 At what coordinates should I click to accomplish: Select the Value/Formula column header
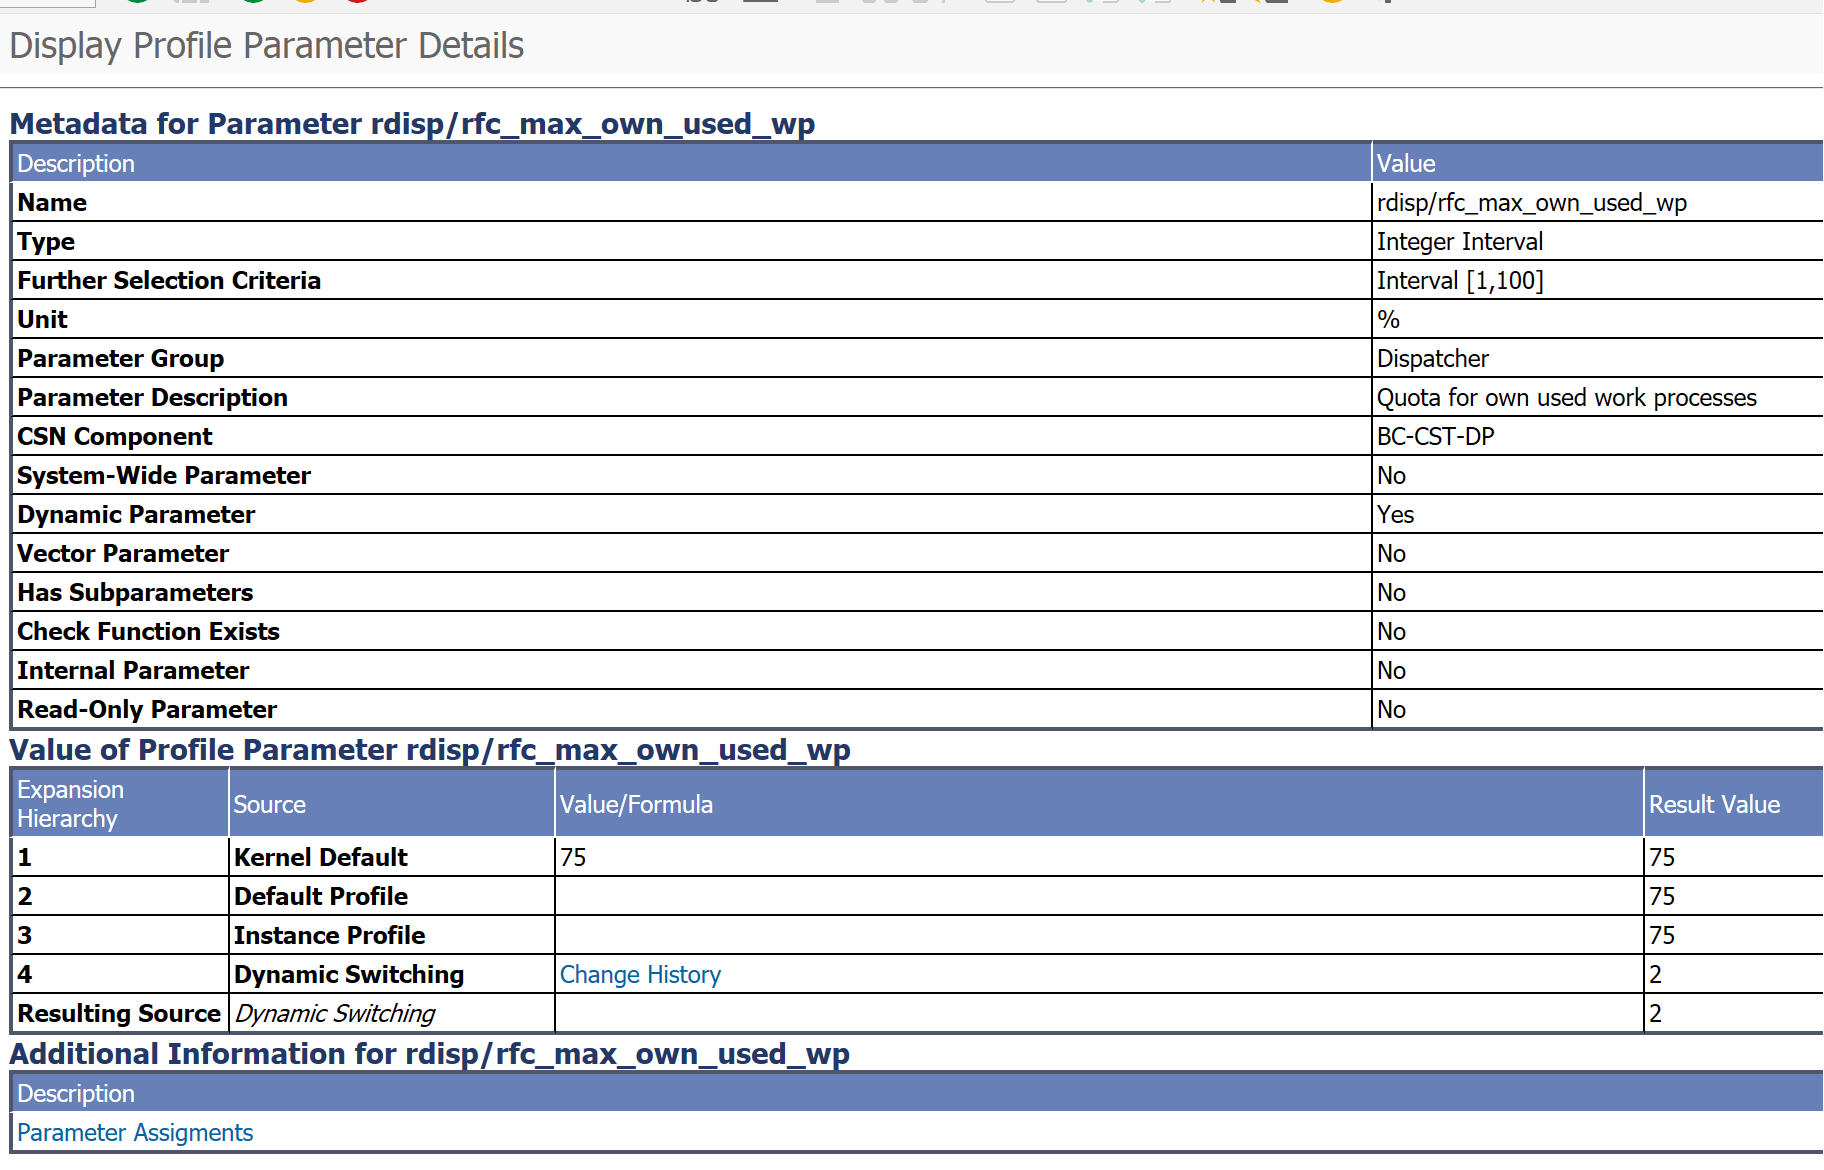[x=636, y=805]
